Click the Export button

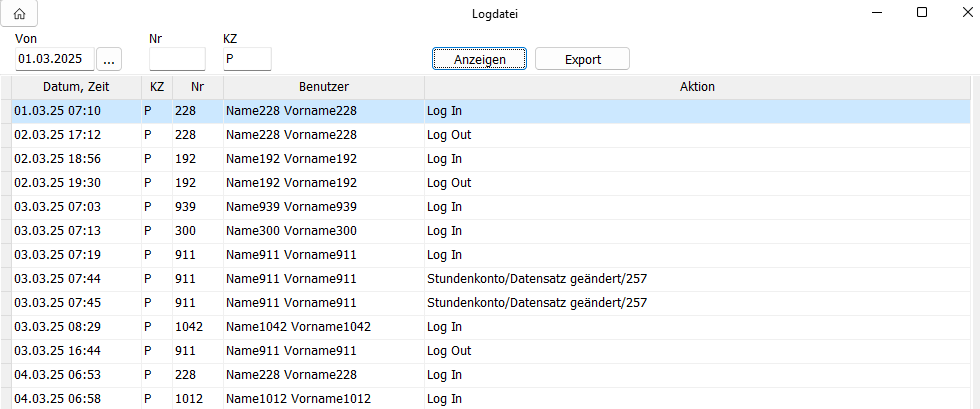point(582,59)
